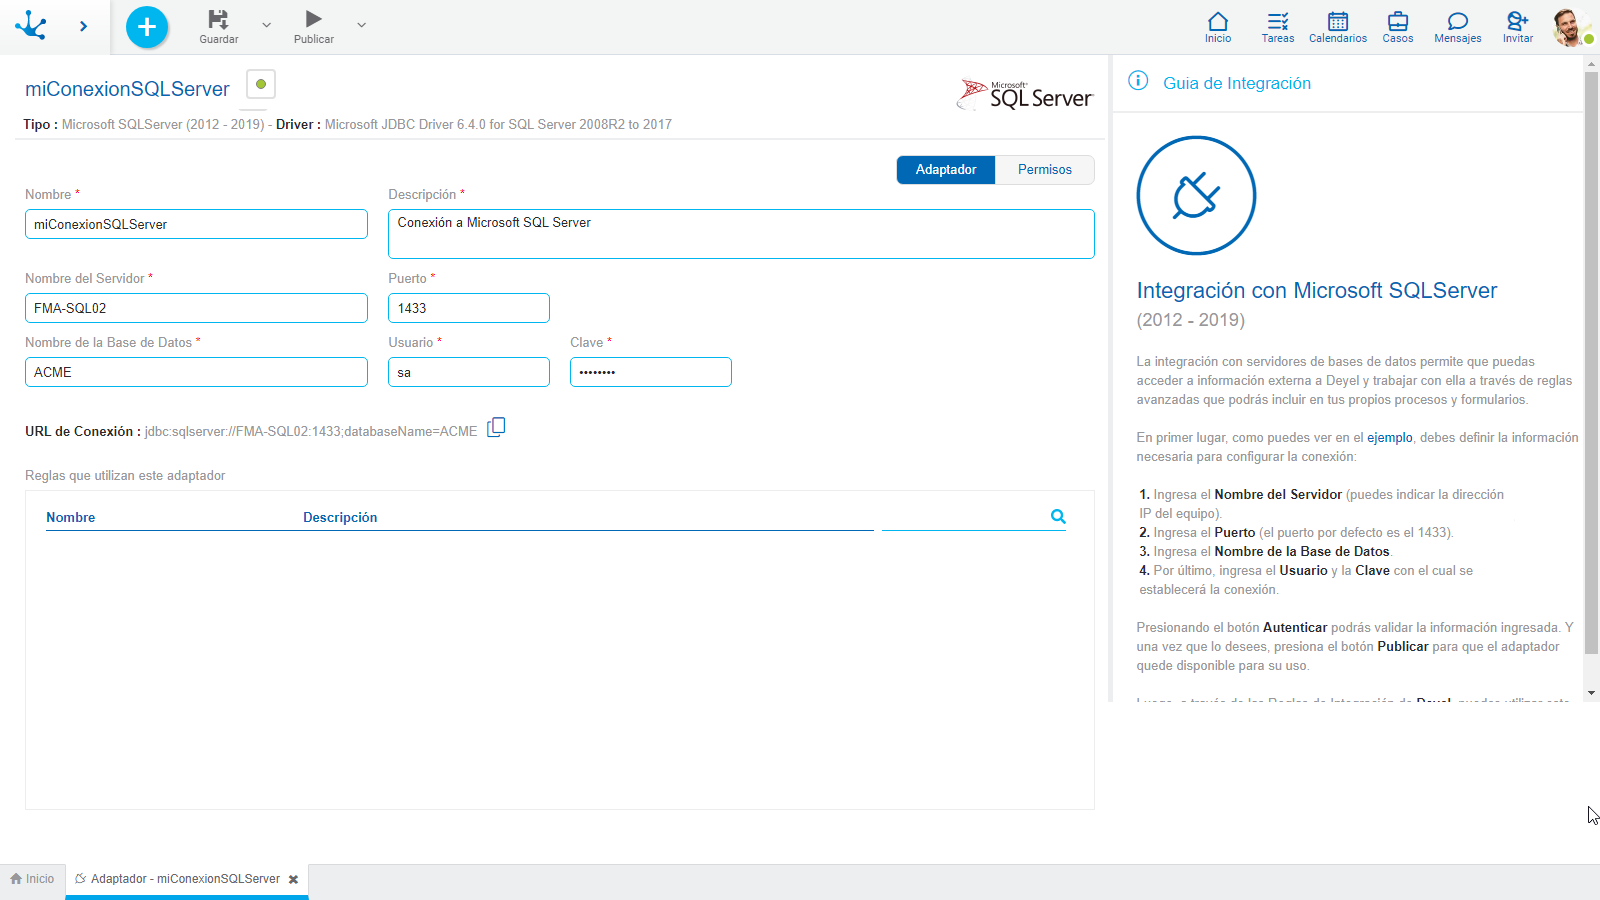The width and height of the screenshot is (1600, 900).
Task: Click the miConexionSQLServer title heading
Action: [127, 89]
